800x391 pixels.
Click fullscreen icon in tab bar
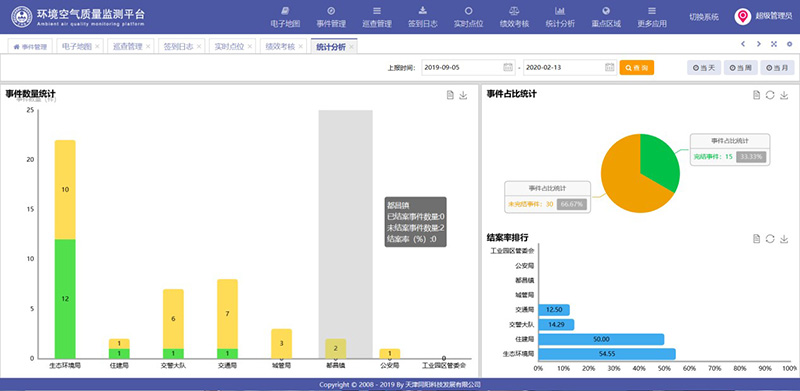pos(774,44)
